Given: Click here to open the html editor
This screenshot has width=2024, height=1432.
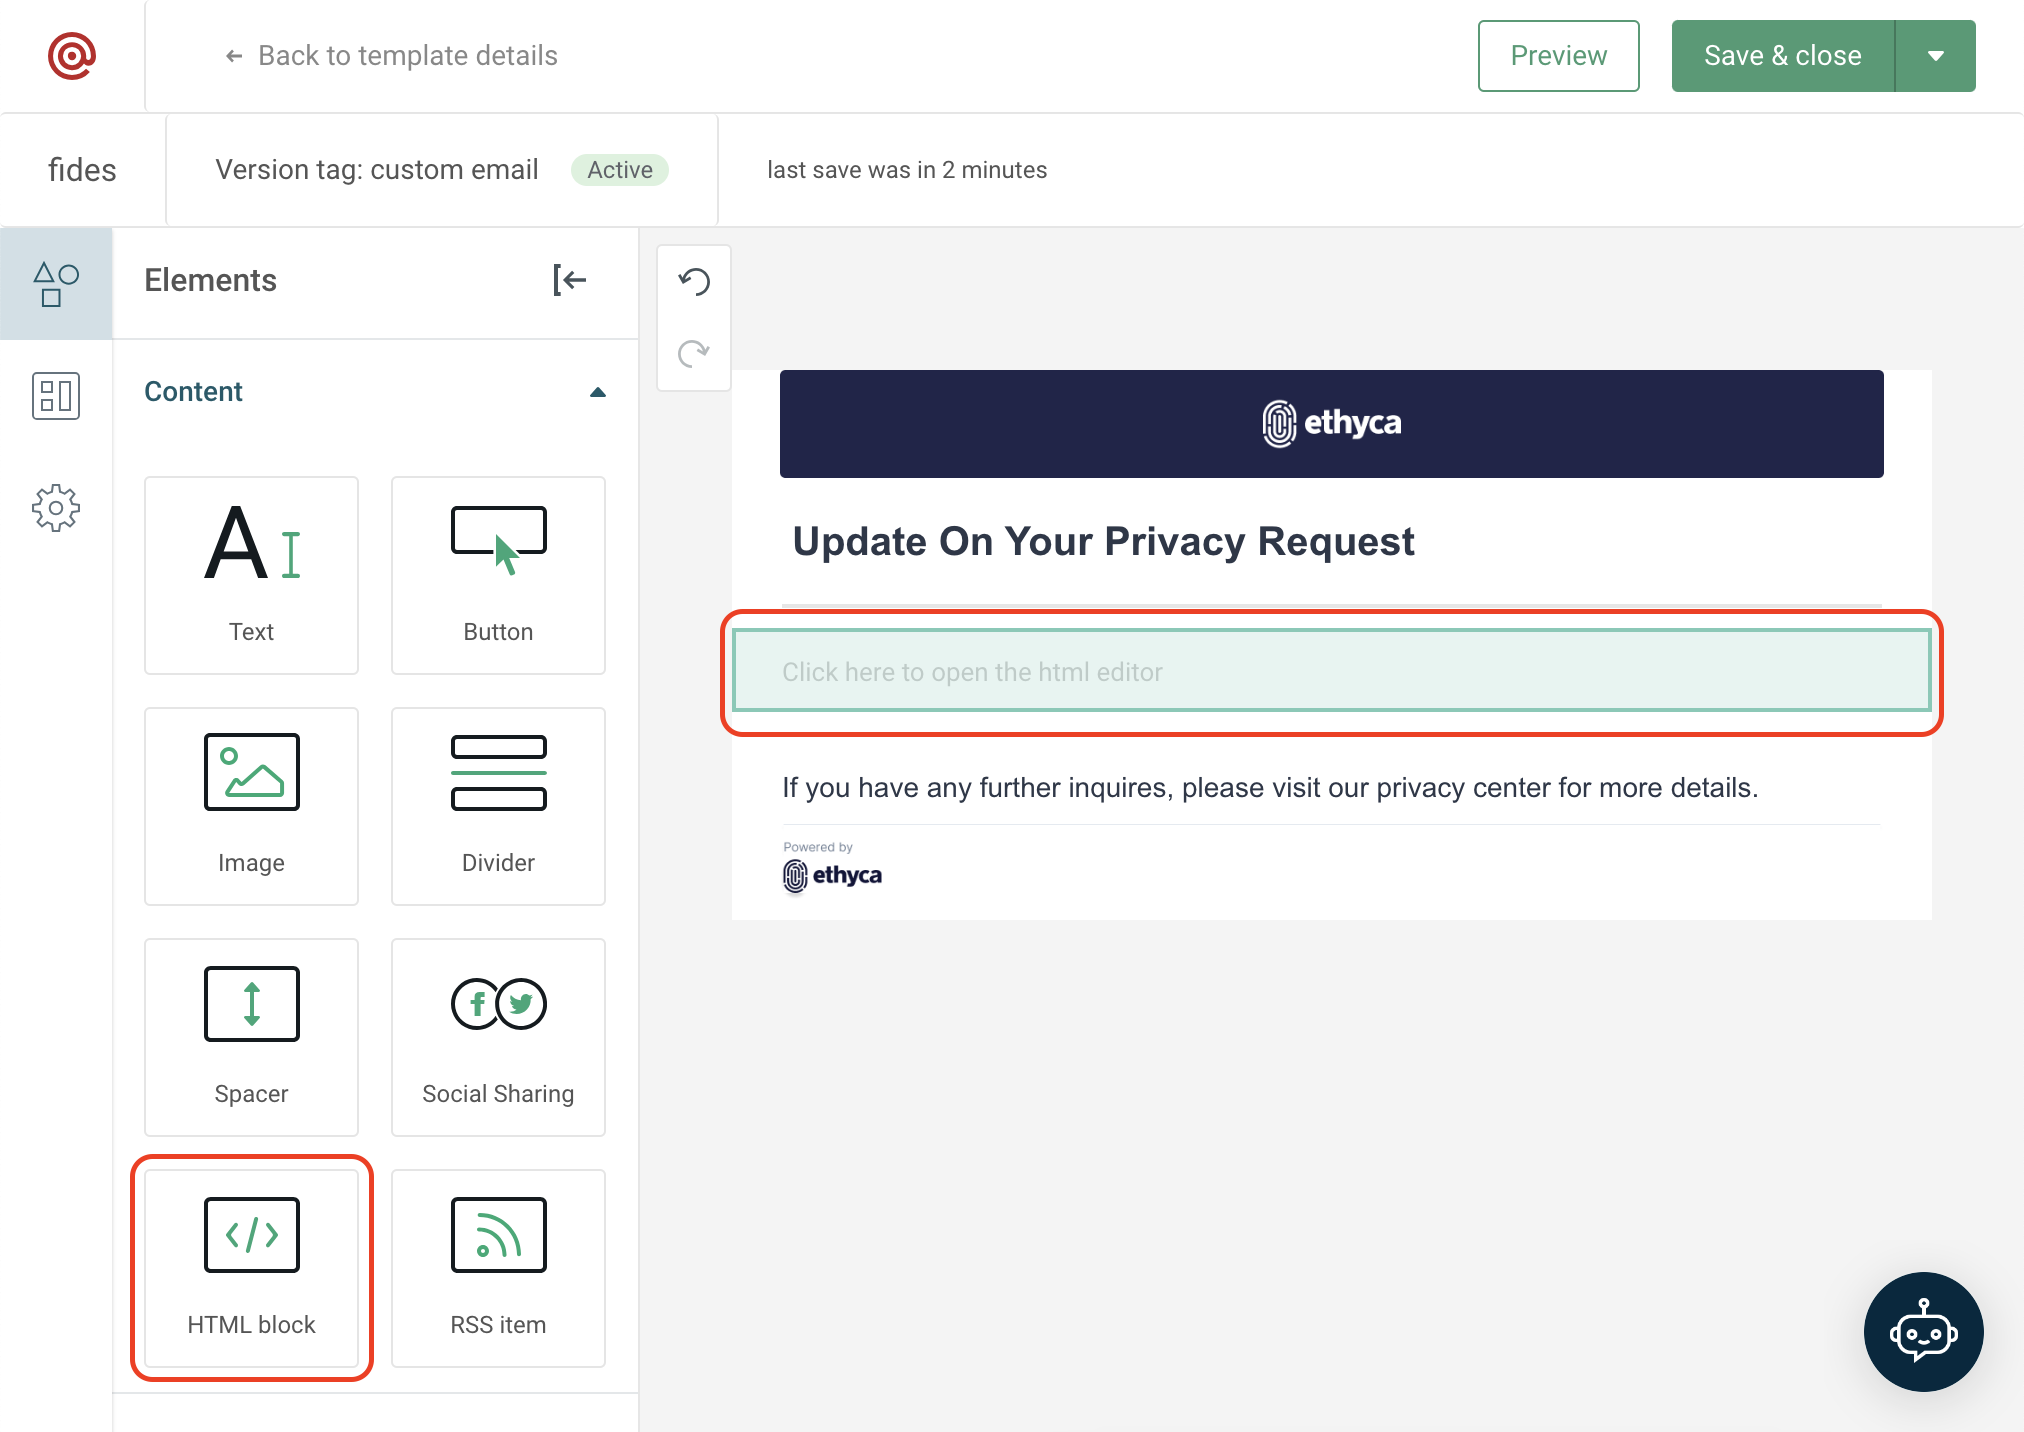Looking at the screenshot, I should 1331,671.
